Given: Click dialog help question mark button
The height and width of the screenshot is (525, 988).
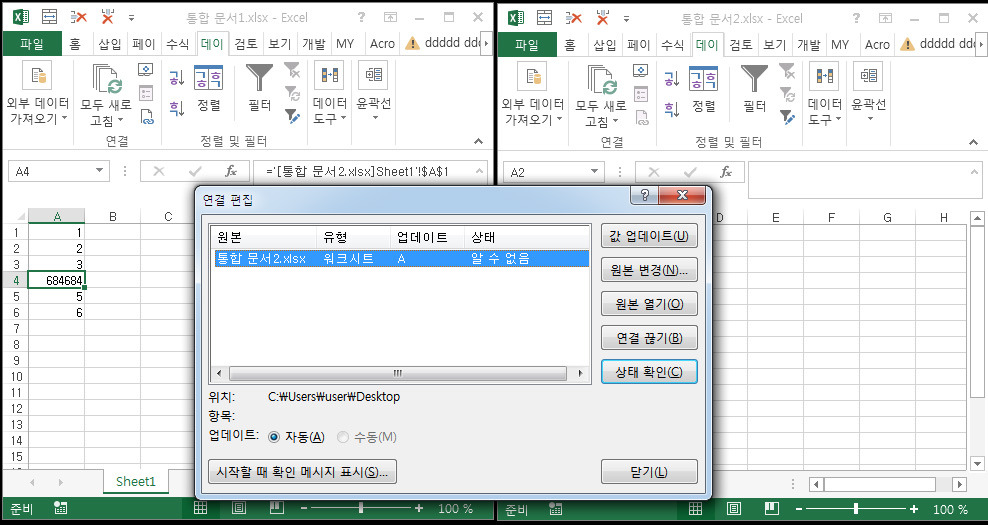Looking at the screenshot, I should pos(644,195).
